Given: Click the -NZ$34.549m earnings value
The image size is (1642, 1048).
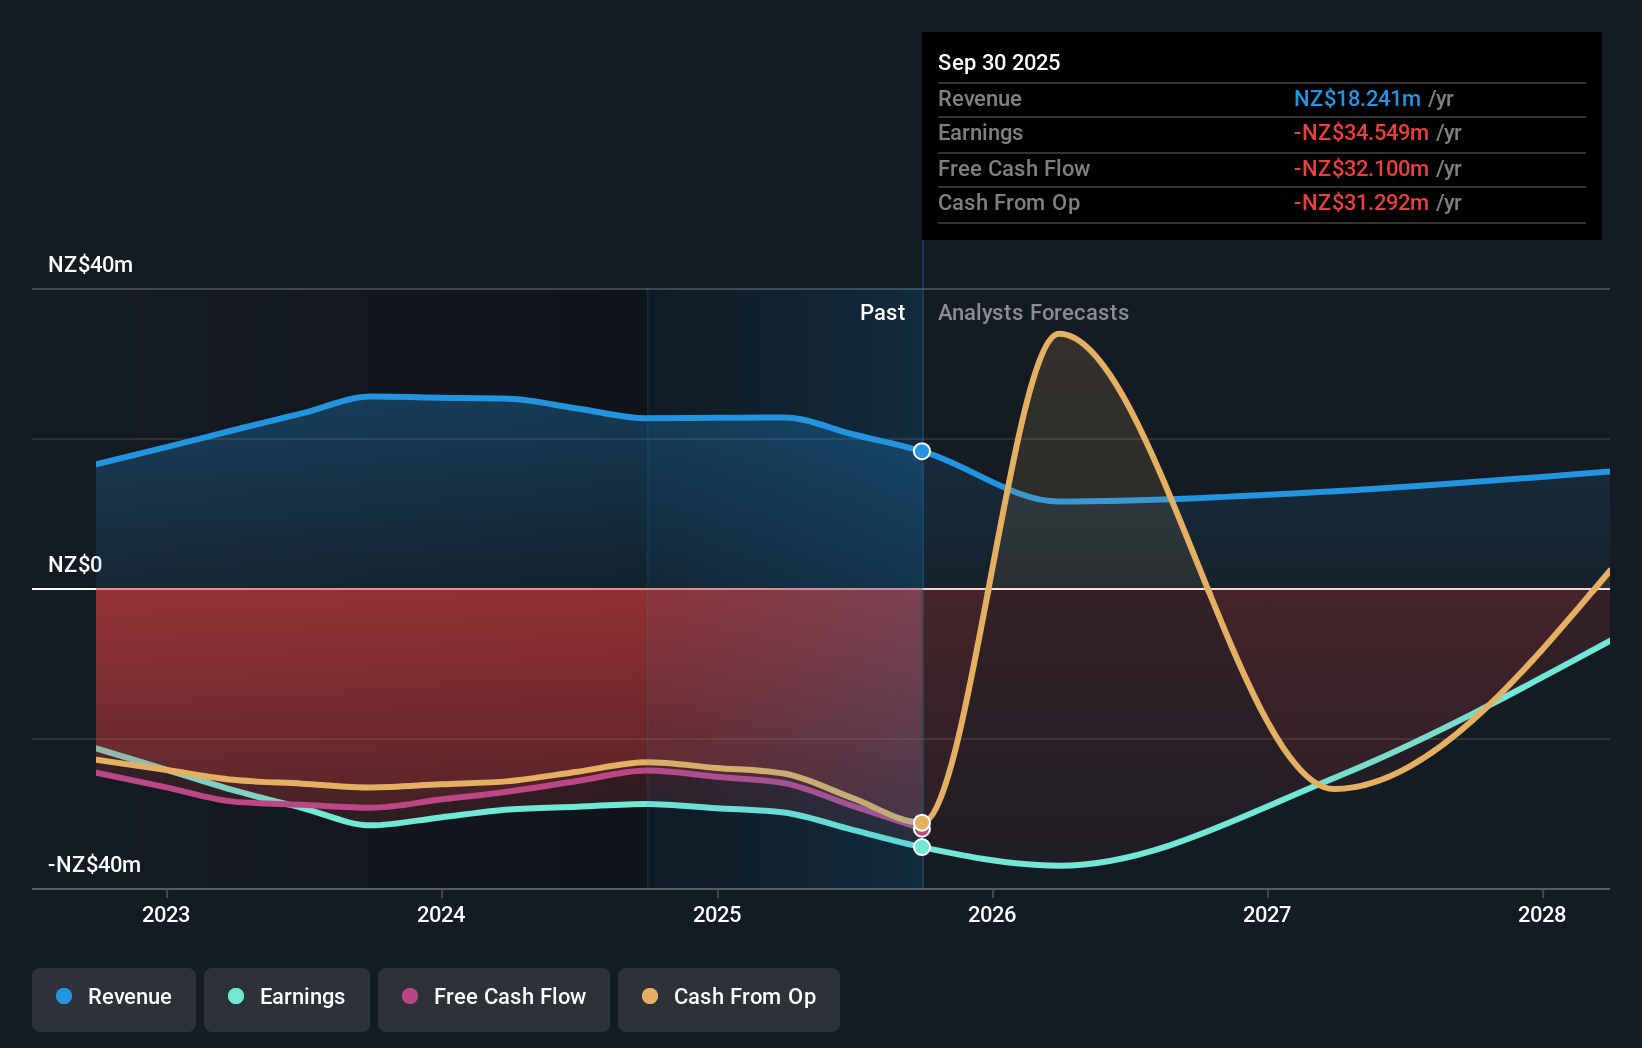Looking at the screenshot, I should coord(1361,133).
